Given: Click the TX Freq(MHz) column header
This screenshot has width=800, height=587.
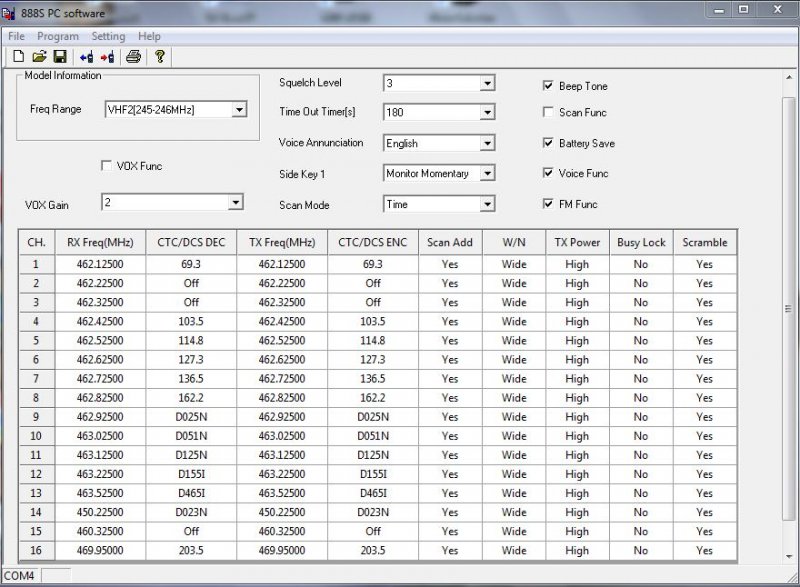Looking at the screenshot, I should tap(282, 243).
